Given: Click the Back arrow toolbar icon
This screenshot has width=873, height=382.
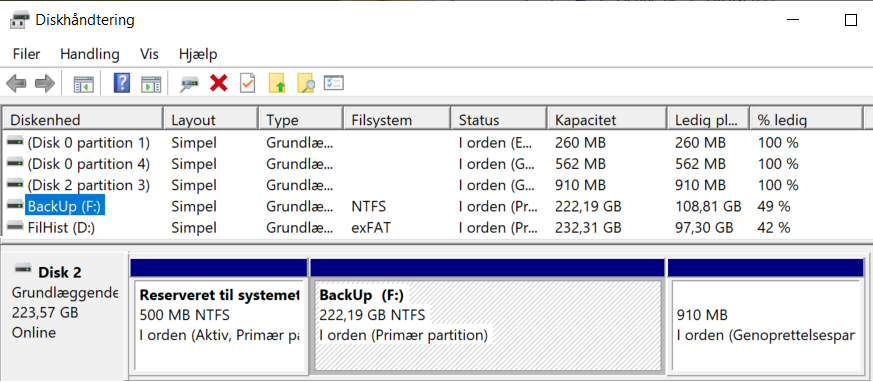Looking at the screenshot, I should pos(16,84).
